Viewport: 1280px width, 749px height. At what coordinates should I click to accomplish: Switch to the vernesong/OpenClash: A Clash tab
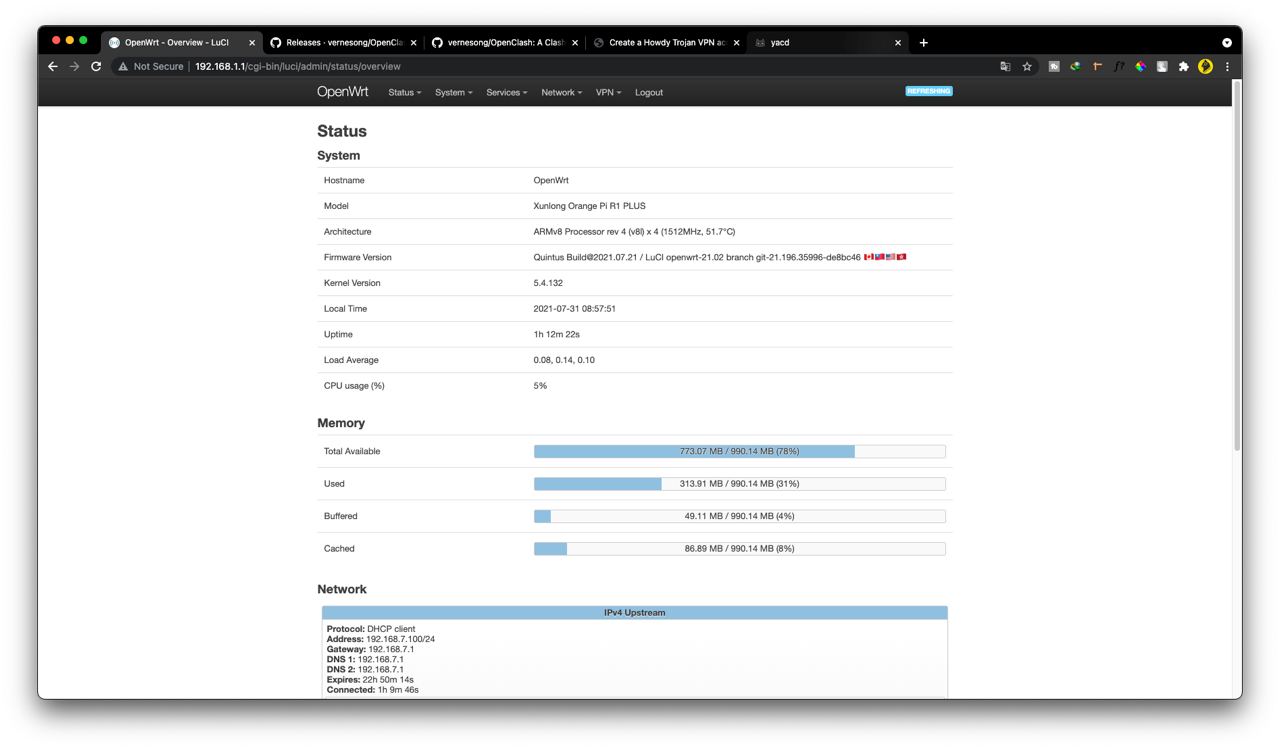(x=505, y=43)
